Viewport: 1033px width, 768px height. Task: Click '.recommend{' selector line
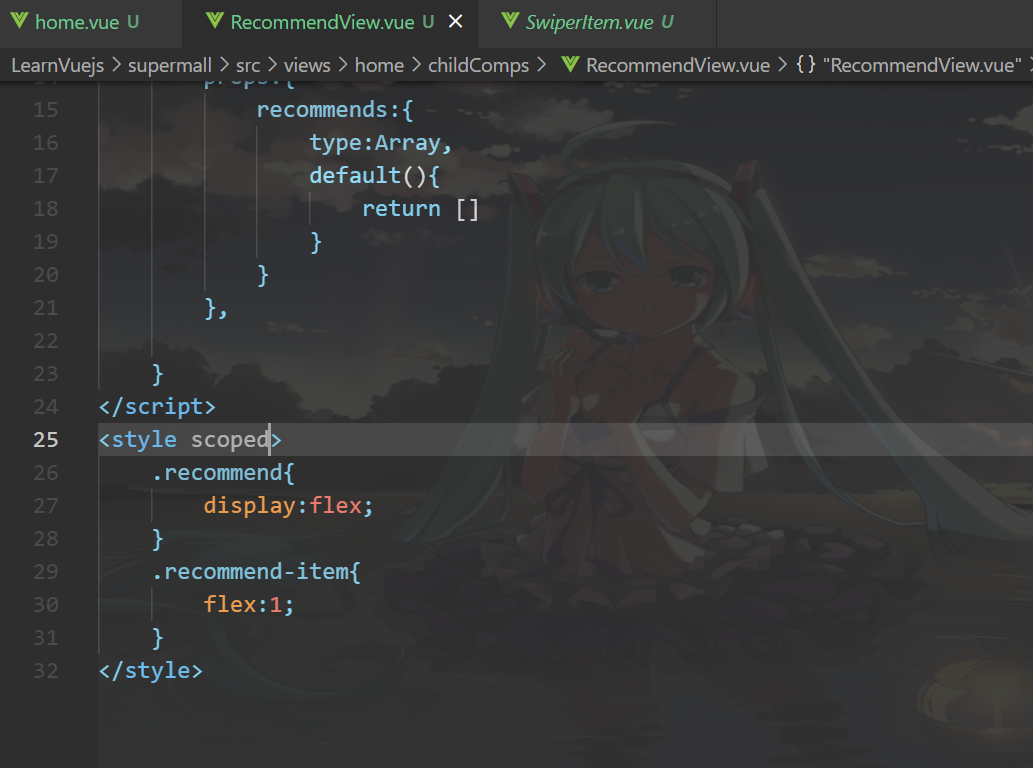click(223, 472)
